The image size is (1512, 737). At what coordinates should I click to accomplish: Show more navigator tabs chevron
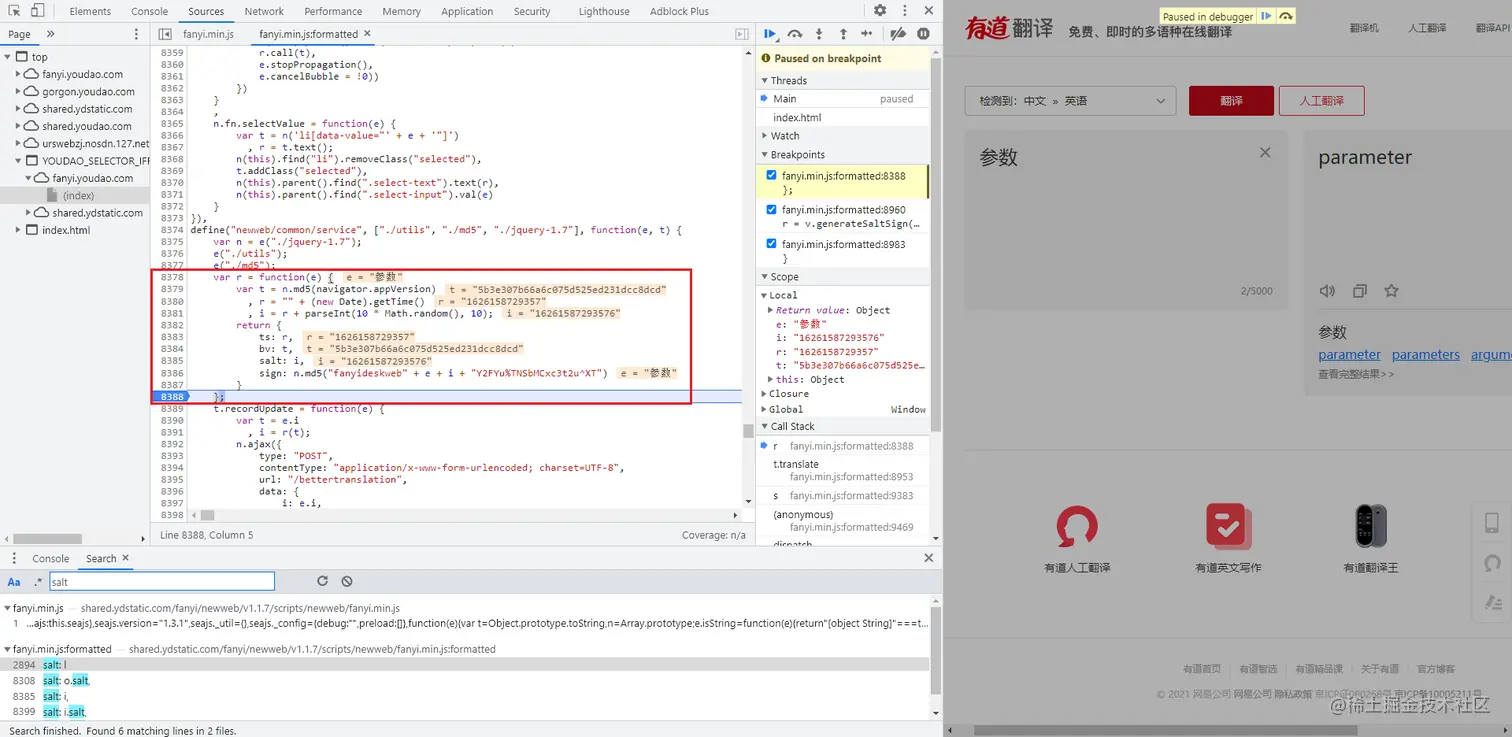pyautogui.click(x=50, y=34)
